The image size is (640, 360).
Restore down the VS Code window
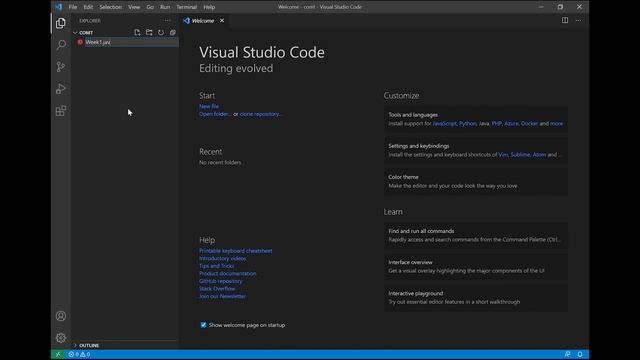pyautogui.click(x=560, y=7)
